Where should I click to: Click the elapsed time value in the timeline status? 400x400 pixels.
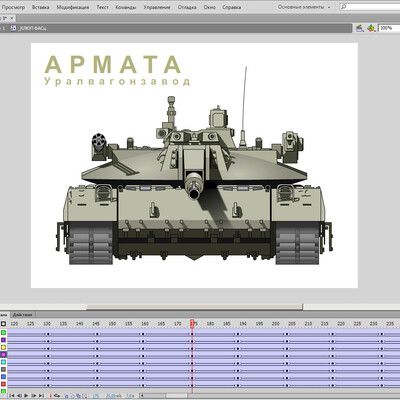(130, 396)
